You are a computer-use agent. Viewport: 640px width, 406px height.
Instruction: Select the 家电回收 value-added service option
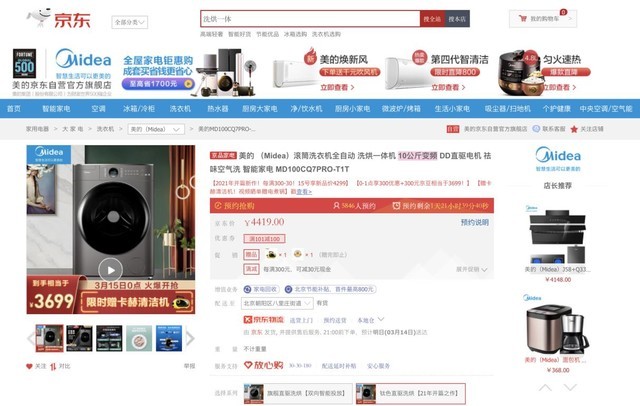click(x=260, y=289)
